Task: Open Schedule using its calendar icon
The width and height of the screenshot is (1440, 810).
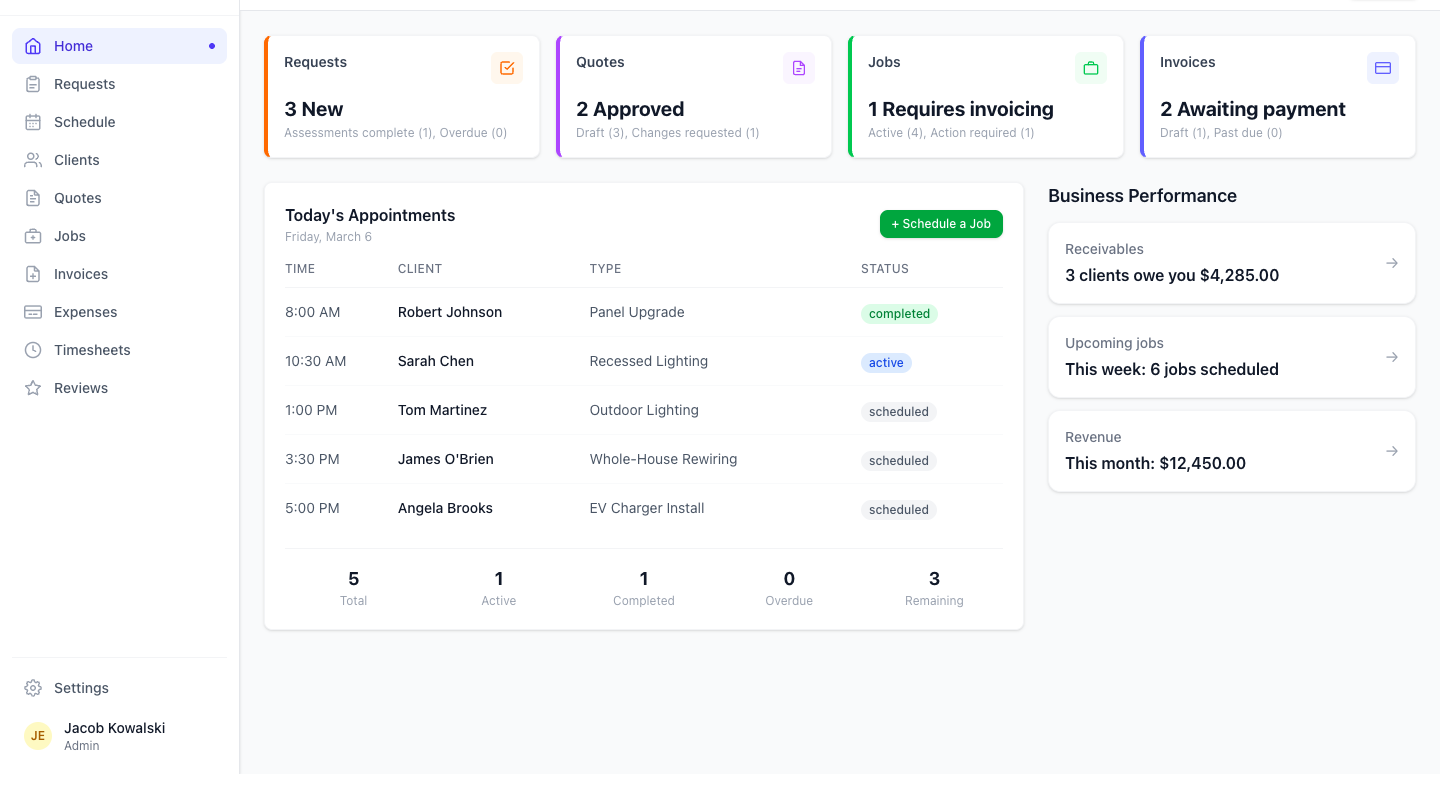Action: [31, 121]
